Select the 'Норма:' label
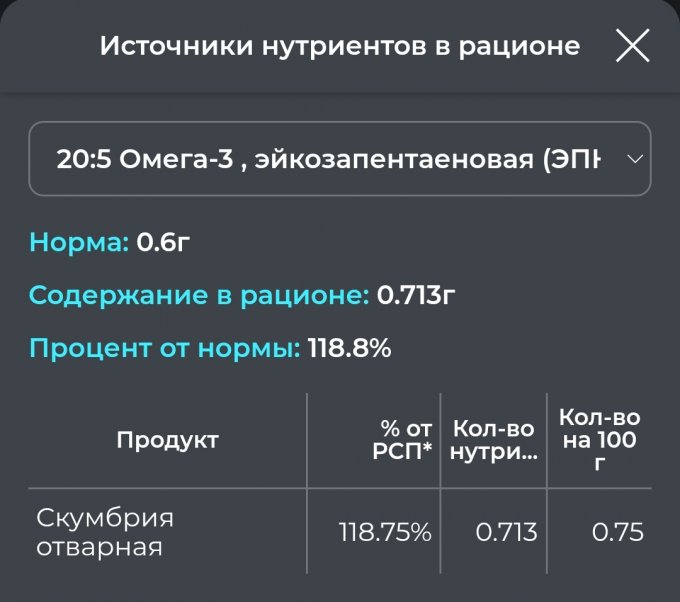This screenshot has height=602, width=680. (x=80, y=243)
